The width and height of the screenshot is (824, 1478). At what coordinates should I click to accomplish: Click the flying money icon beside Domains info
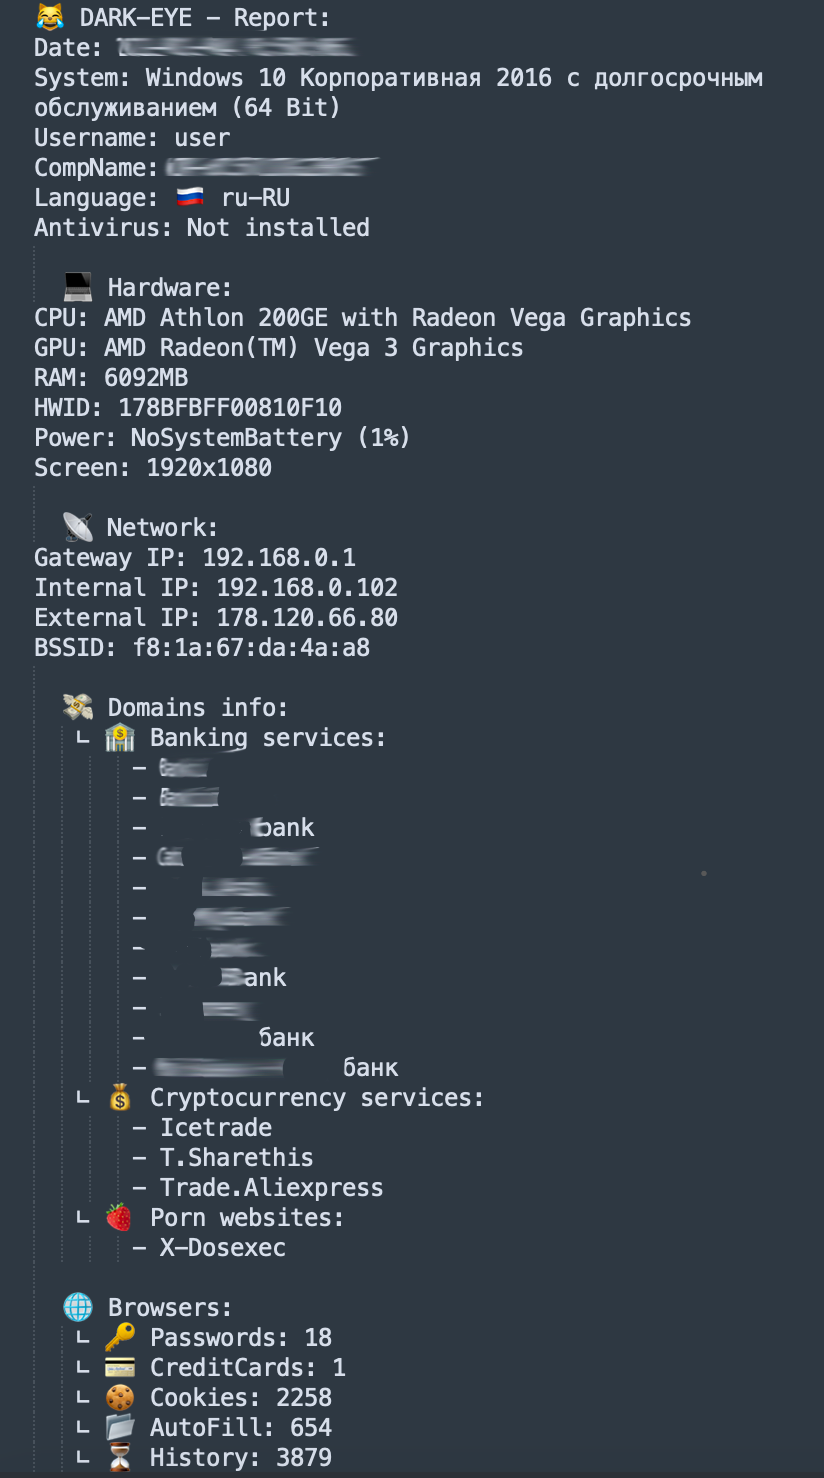78,708
